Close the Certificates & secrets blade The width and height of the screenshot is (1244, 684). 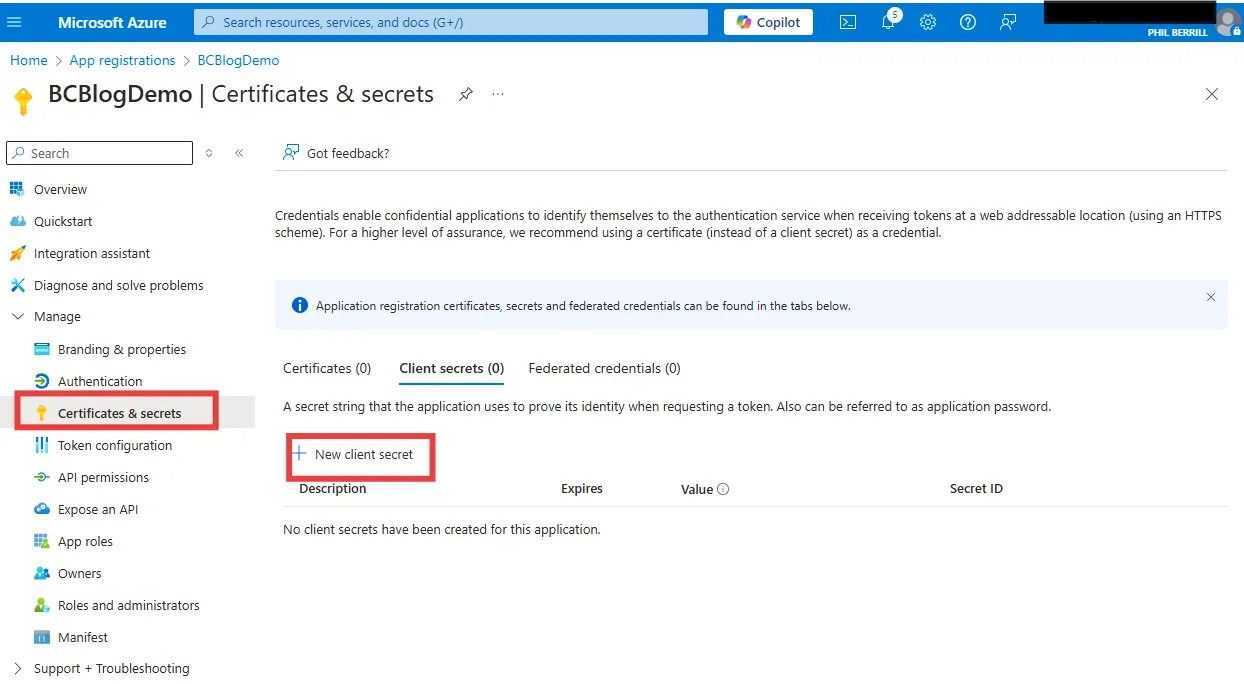(1212, 94)
